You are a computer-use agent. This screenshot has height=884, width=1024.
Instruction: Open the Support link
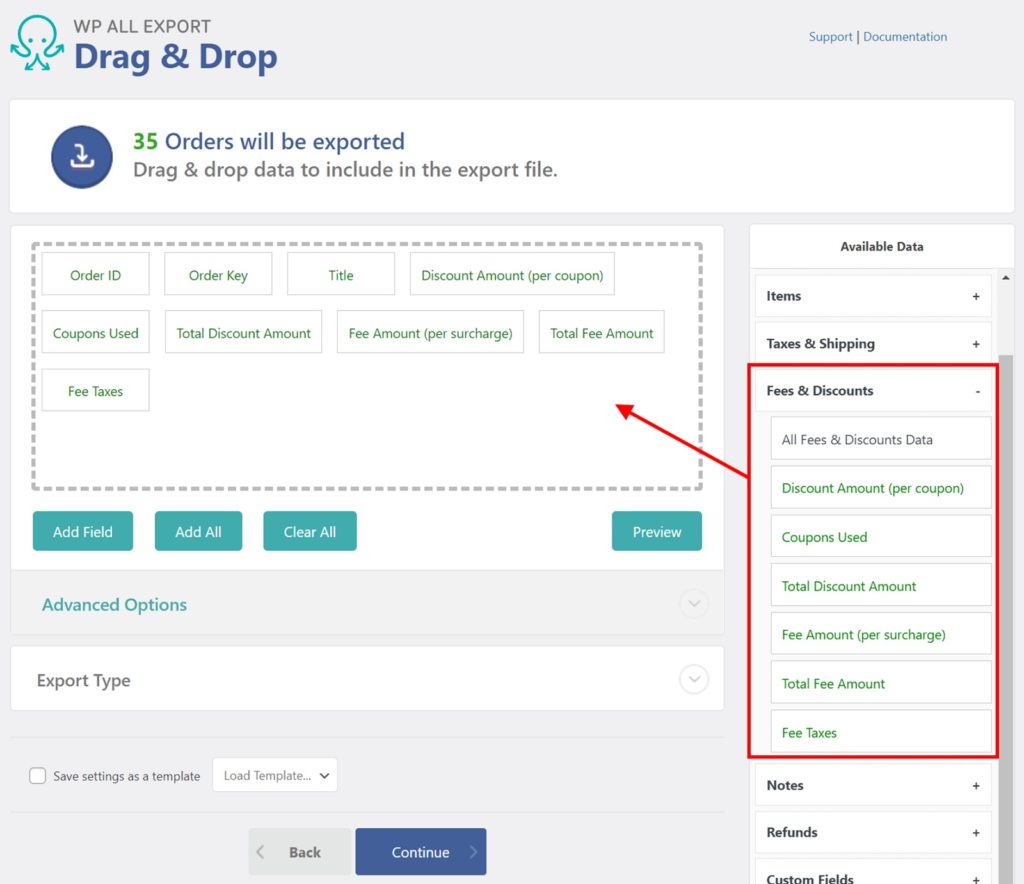830,36
